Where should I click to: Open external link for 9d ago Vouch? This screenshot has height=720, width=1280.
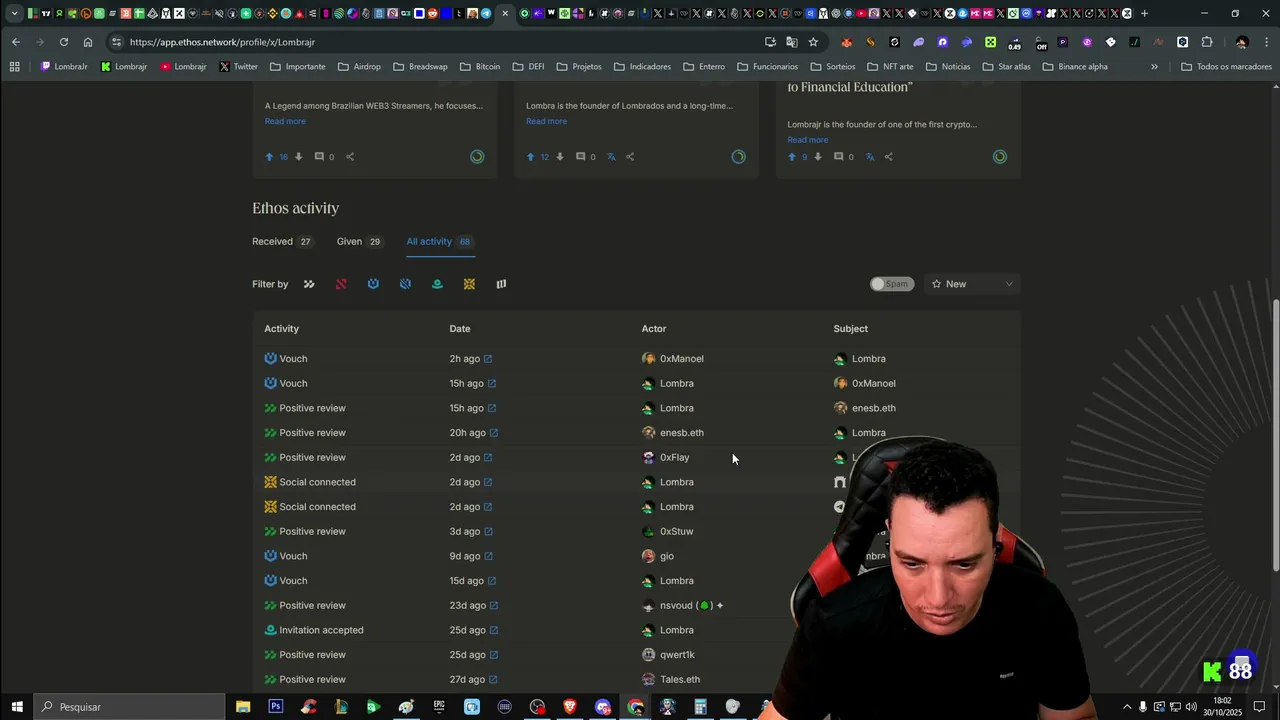pos(489,556)
